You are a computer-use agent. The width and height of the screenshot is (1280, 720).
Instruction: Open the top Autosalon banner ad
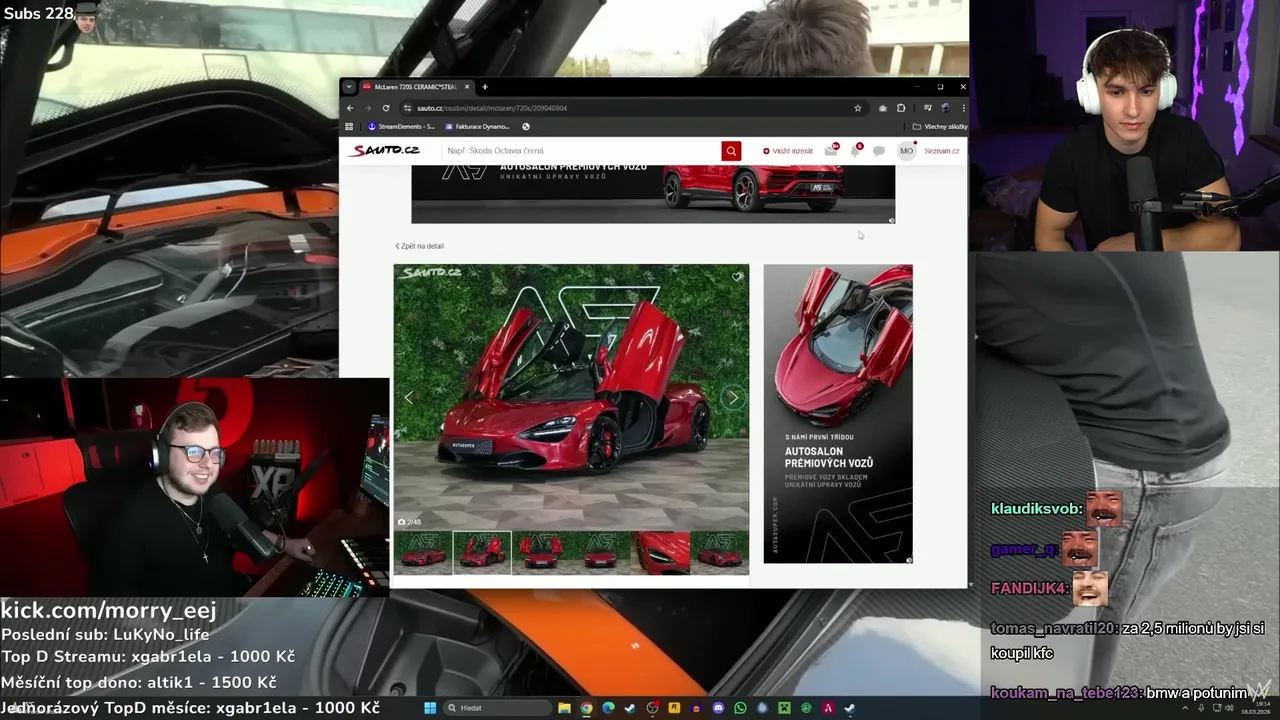[653, 194]
